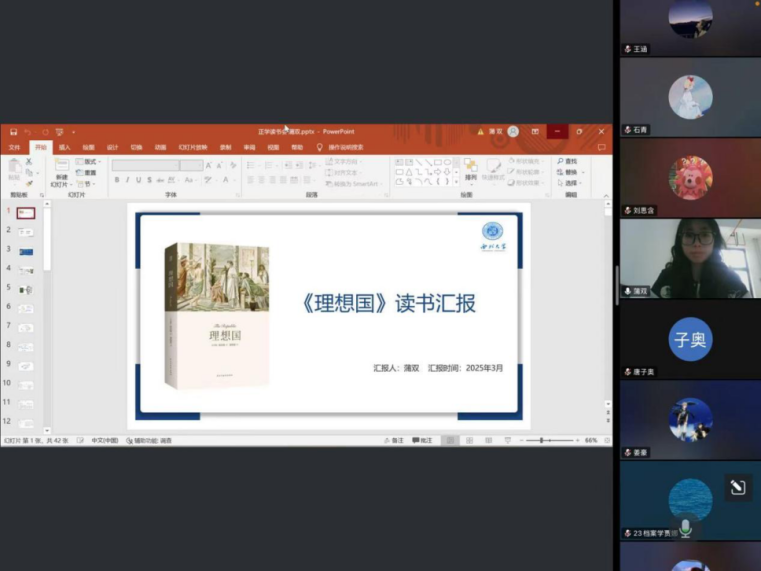Switch to the Insert (插入) tab
The image size is (761, 571).
pyautogui.click(x=64, y=147)
